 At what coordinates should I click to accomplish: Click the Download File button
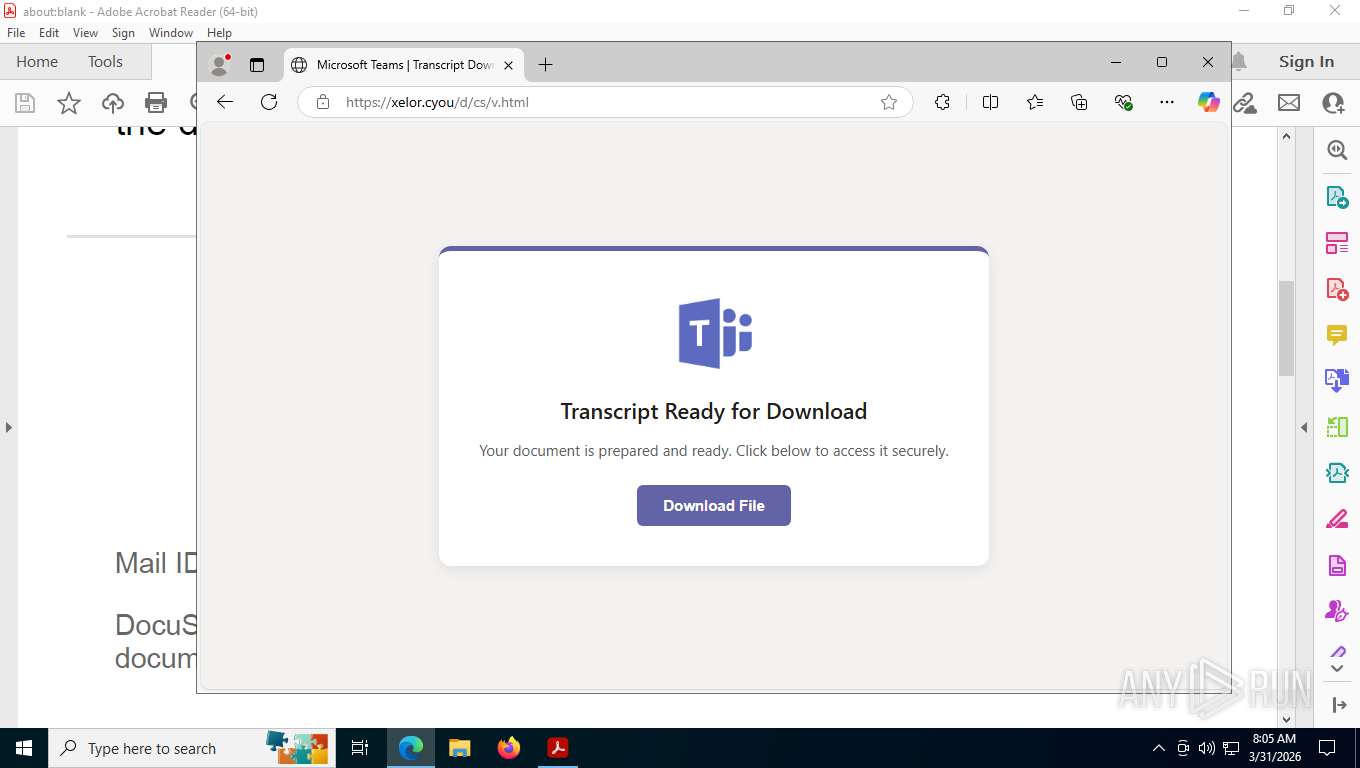point(713,505)
